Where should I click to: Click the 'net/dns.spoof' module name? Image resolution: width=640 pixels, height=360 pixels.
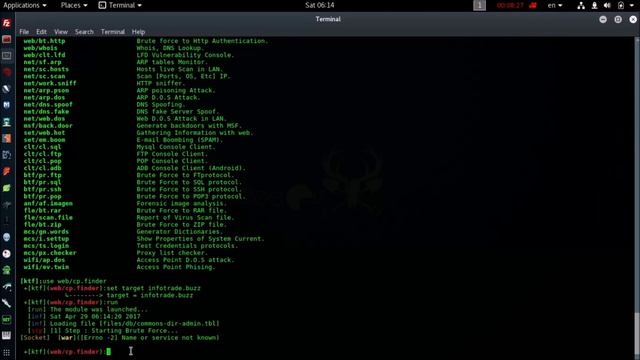point(48,104)
